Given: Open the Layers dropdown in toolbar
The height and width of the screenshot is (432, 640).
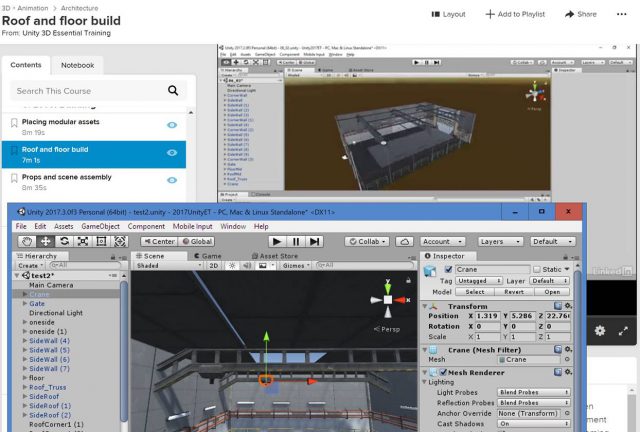Looking at the screenshot, I should click(x=500, y=242).
